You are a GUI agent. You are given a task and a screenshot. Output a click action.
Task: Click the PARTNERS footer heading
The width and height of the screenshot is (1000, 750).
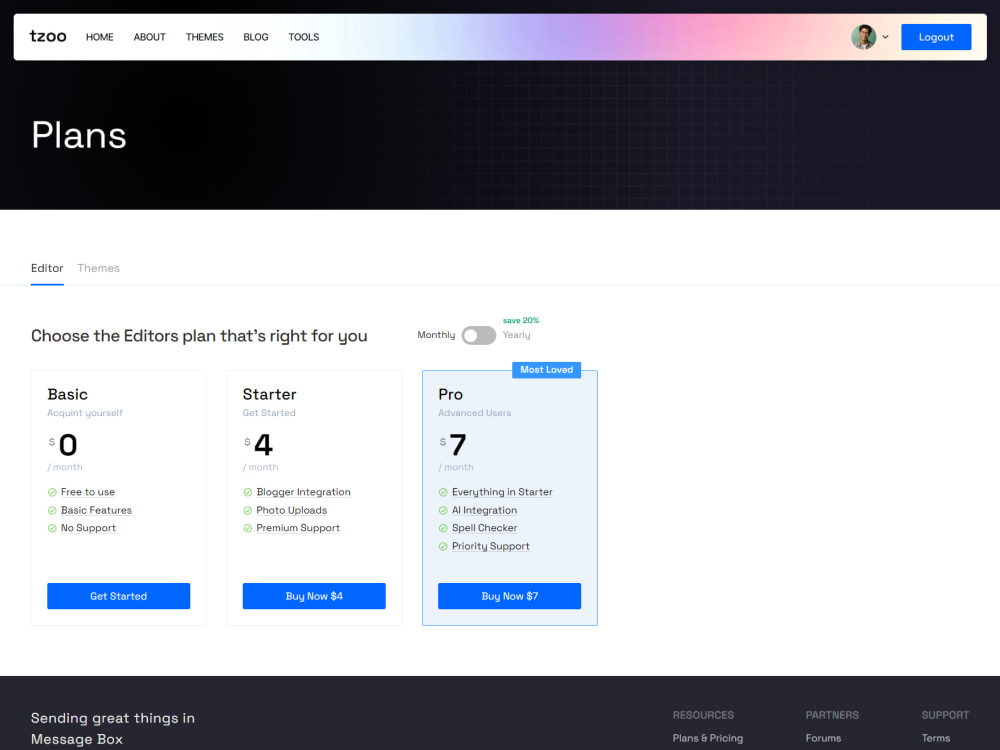832,715
